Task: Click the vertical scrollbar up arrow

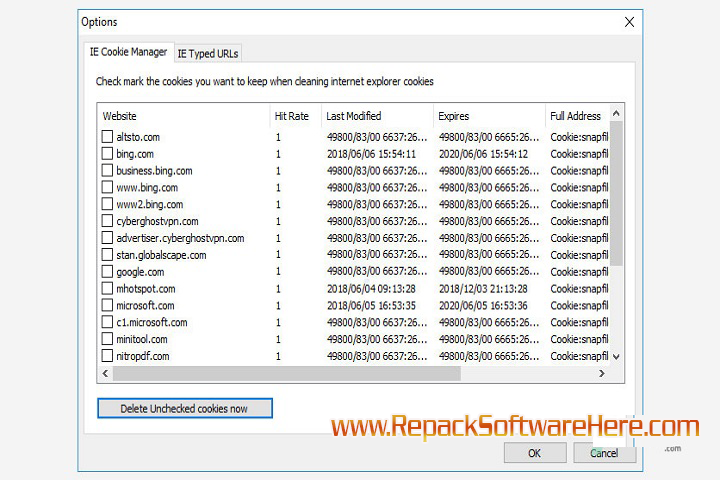Action: [616, 113]
